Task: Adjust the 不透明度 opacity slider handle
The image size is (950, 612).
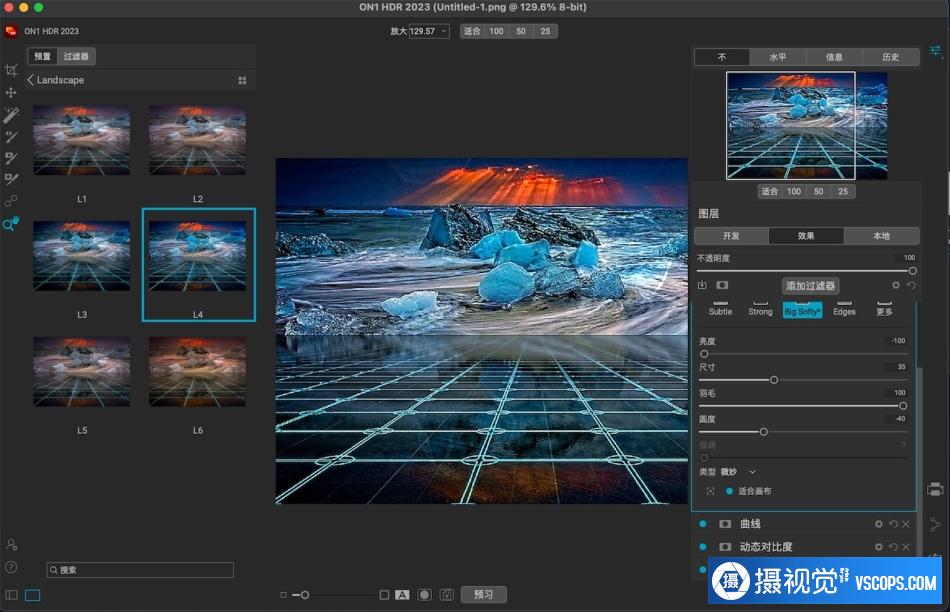Action: (912, 271)
